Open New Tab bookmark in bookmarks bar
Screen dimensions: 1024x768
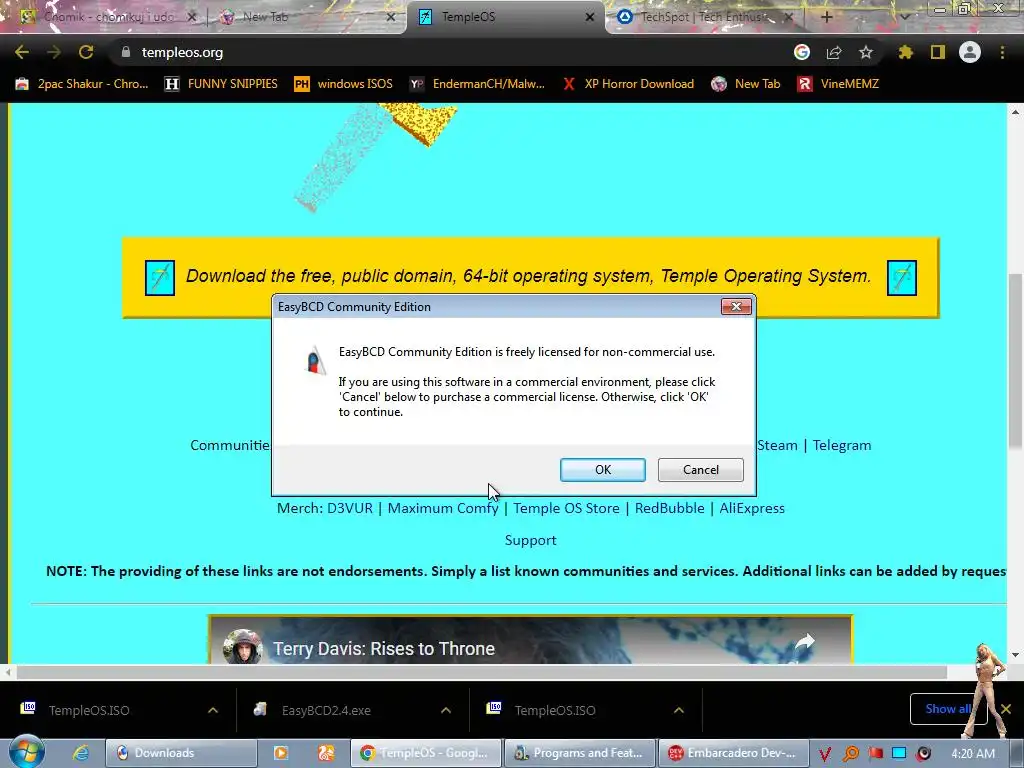pos(746,84)
